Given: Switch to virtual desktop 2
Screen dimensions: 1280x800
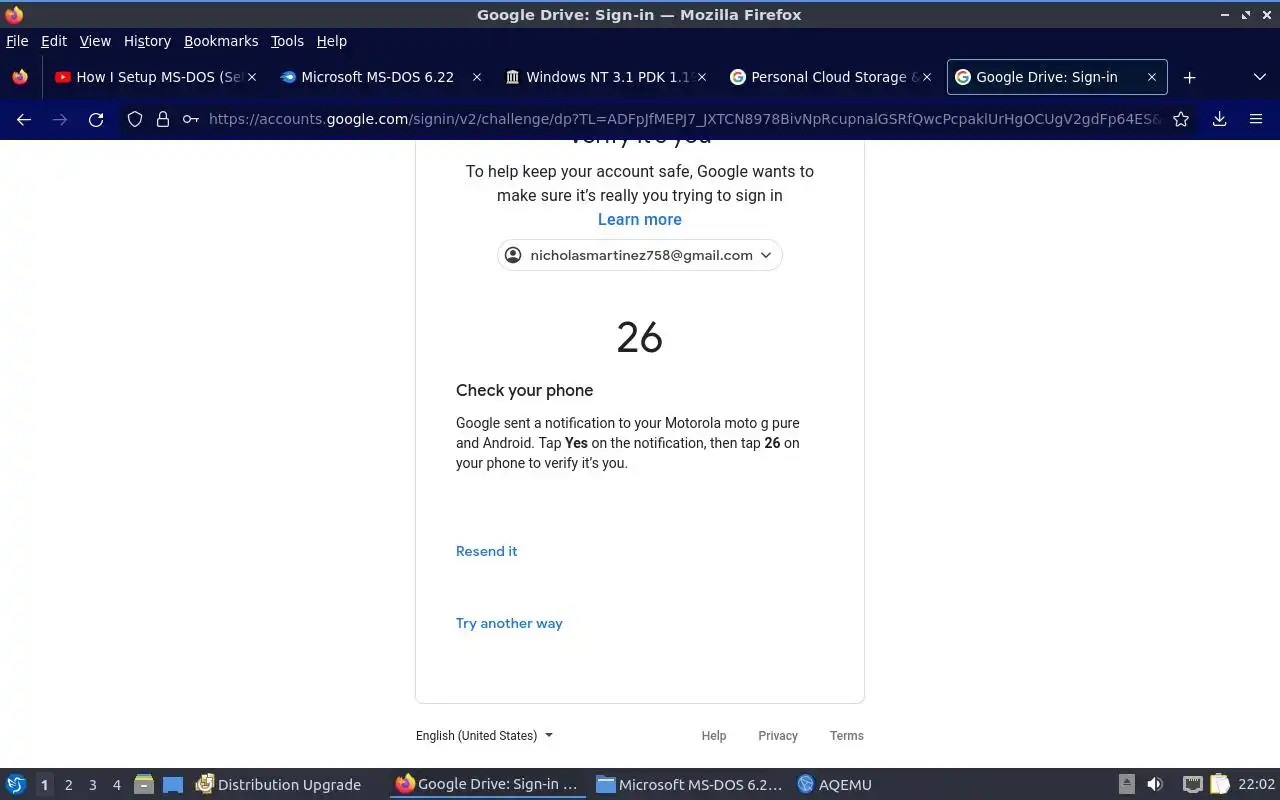Looking at the screenshot, I should (x=68, y=785).
